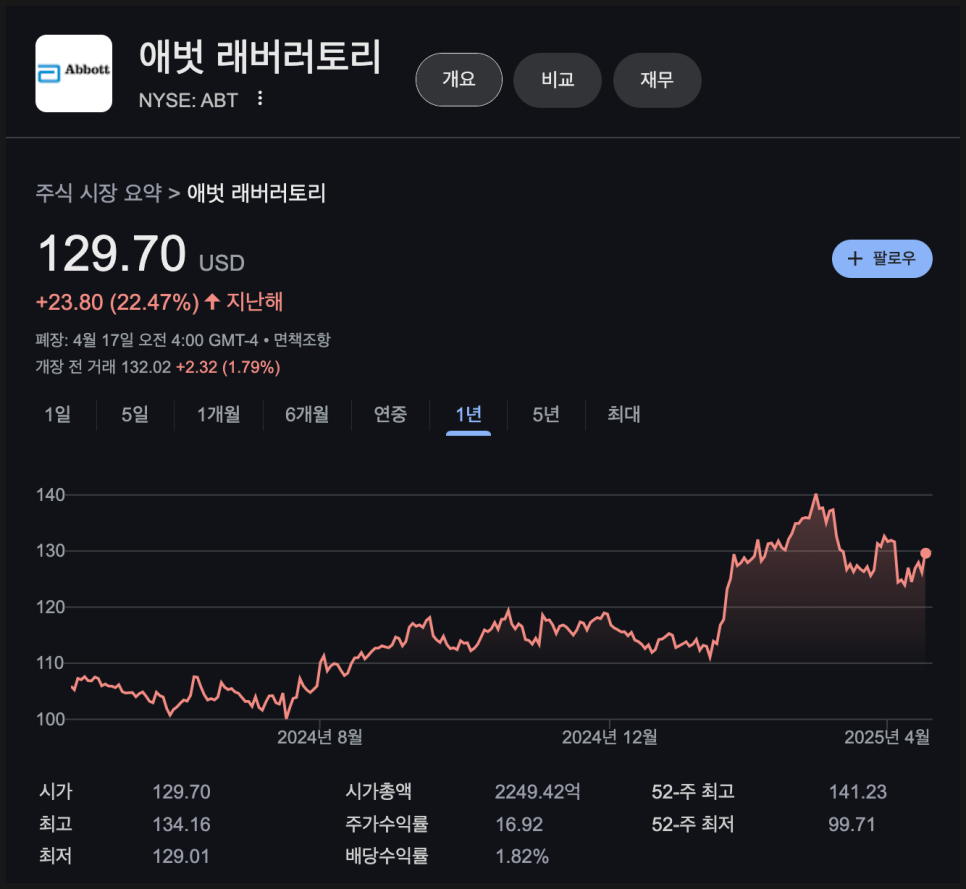Click the 애벗 래버러토리 page title
Image resolution: width=966 pixels, height=889 pixels.
pos(260,57)
